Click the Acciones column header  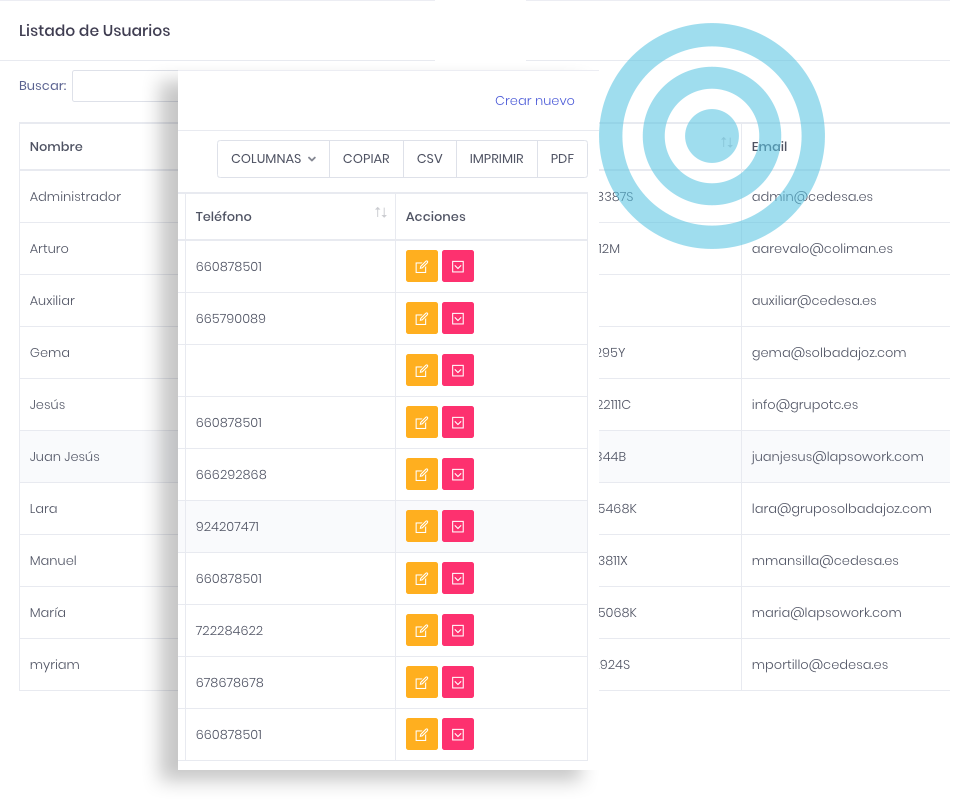[x=435, y=217]
